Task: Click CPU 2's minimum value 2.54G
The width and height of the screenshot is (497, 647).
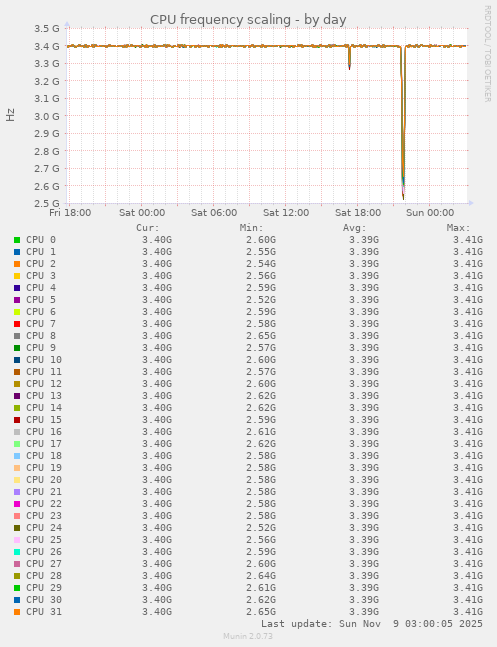Action: click(261, 264)
